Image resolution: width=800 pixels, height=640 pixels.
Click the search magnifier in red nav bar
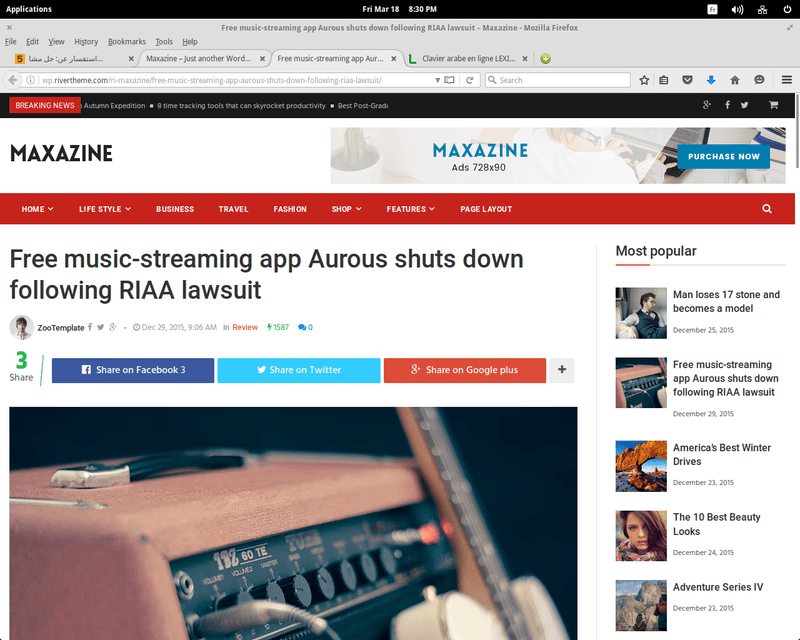767,209
